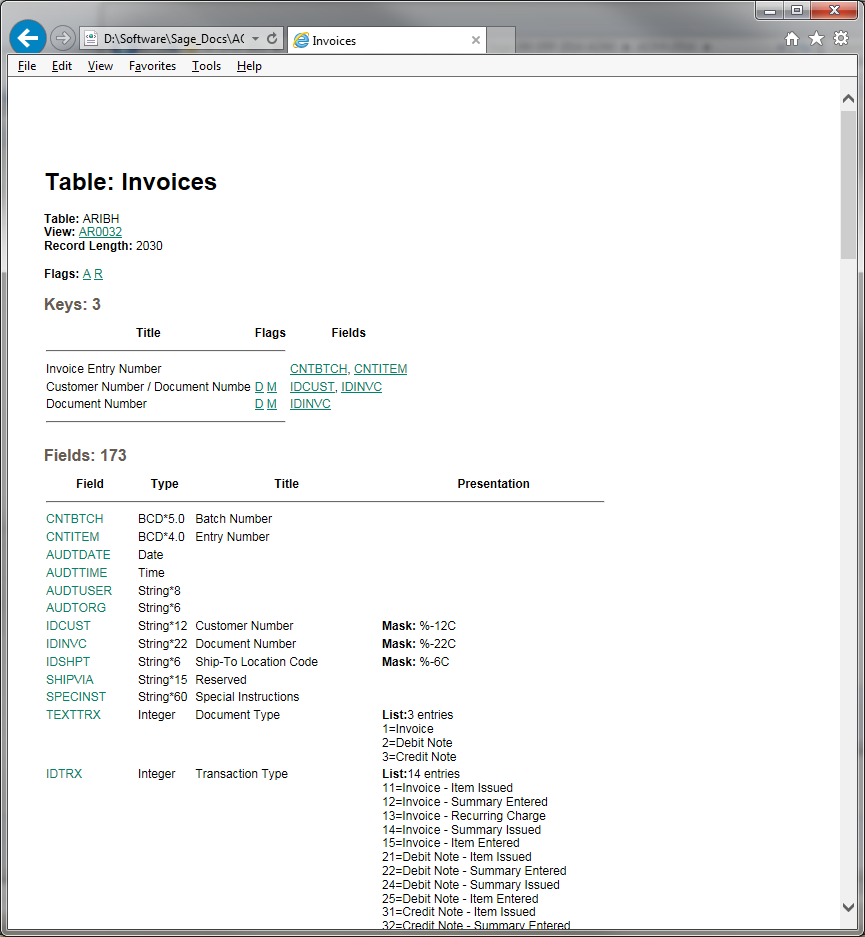The image size is (865, 937).
Task: Click the browser Back arrow button
Action: coord(27,38)
